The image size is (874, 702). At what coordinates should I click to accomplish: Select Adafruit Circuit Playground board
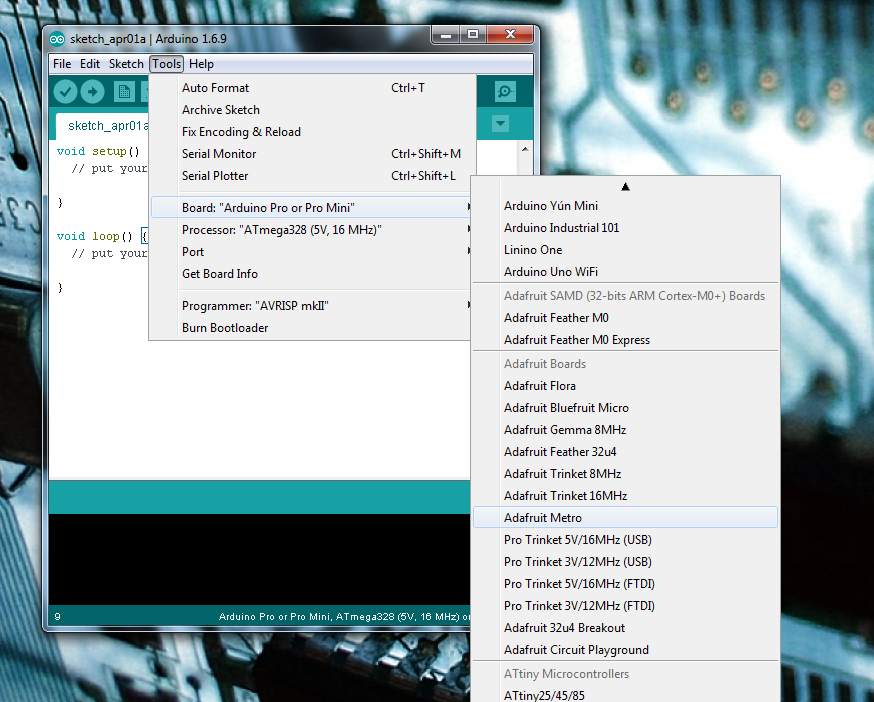pyautogui.click(x=625, y=650)
